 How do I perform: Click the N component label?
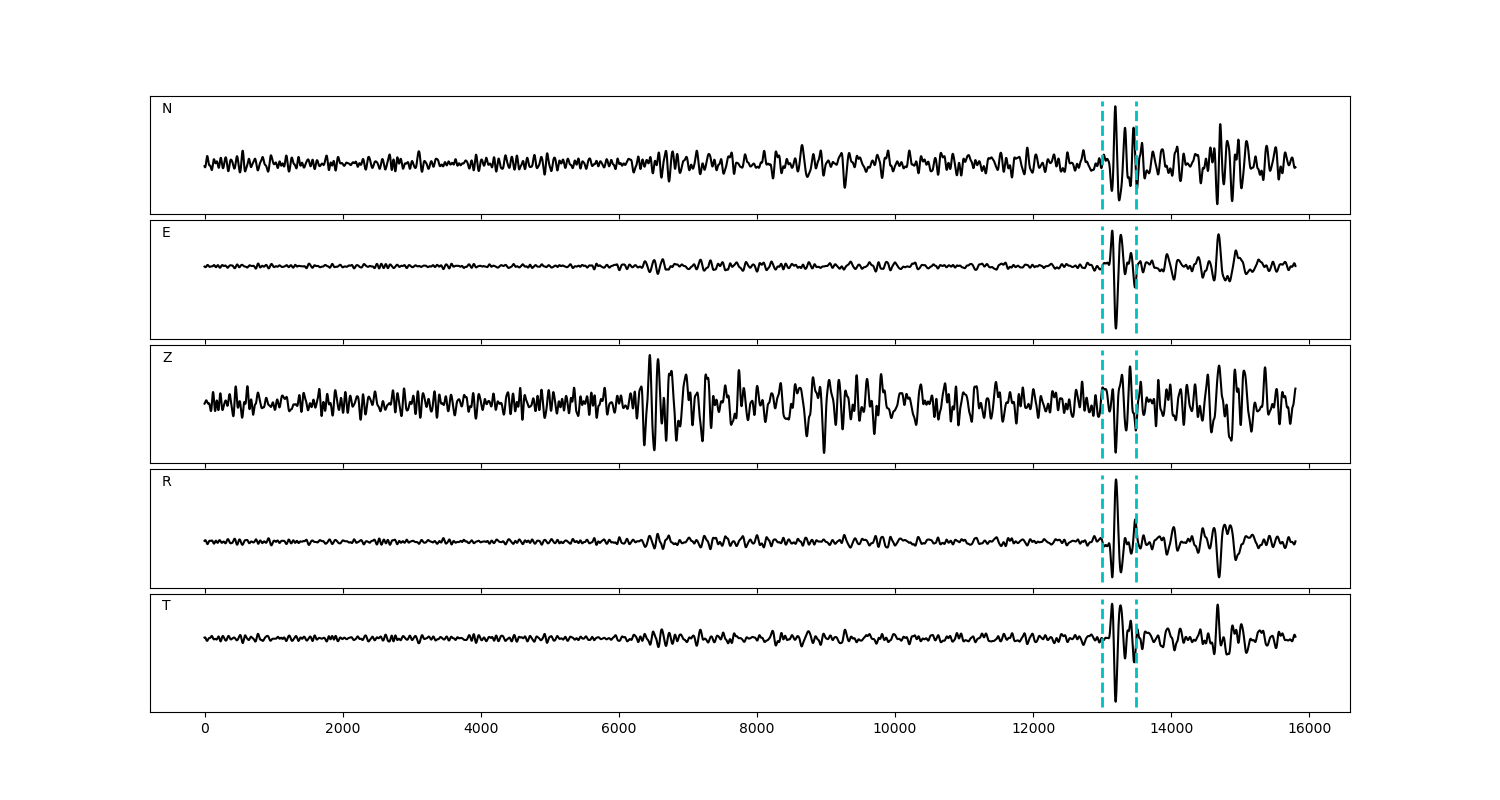(x=167, y=109)
